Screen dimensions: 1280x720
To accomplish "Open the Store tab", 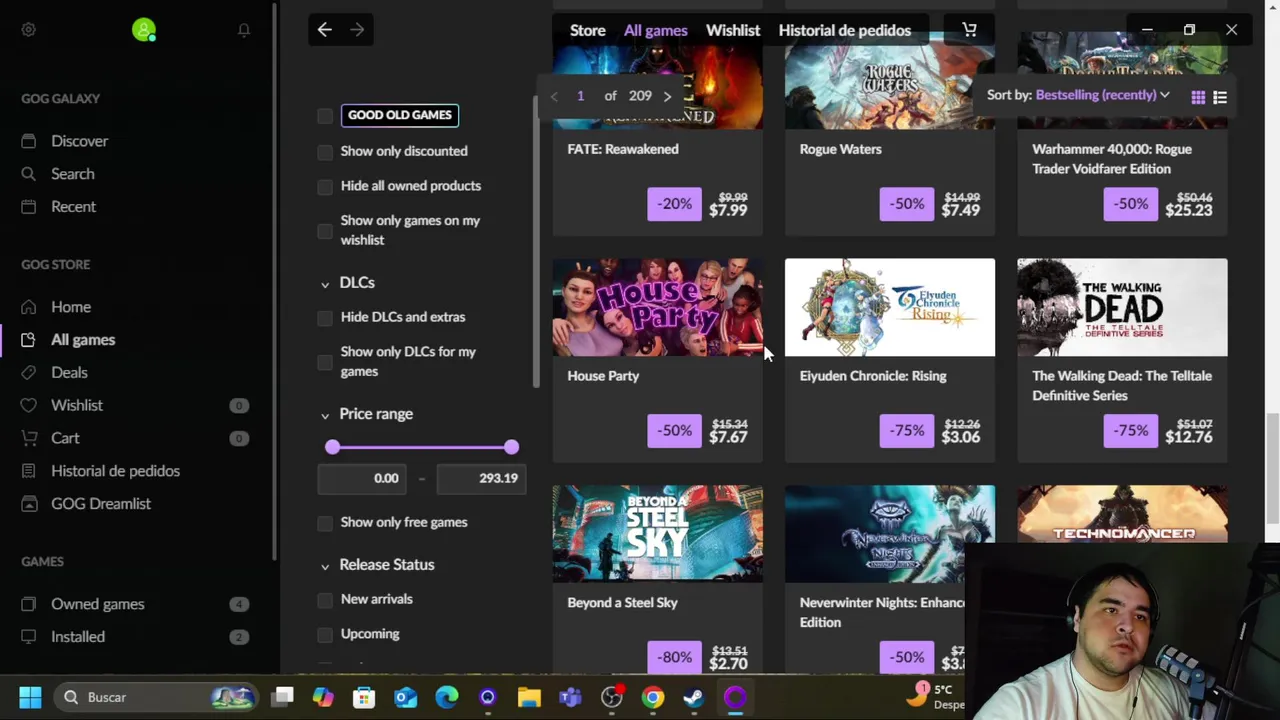I will coord(587,30).
